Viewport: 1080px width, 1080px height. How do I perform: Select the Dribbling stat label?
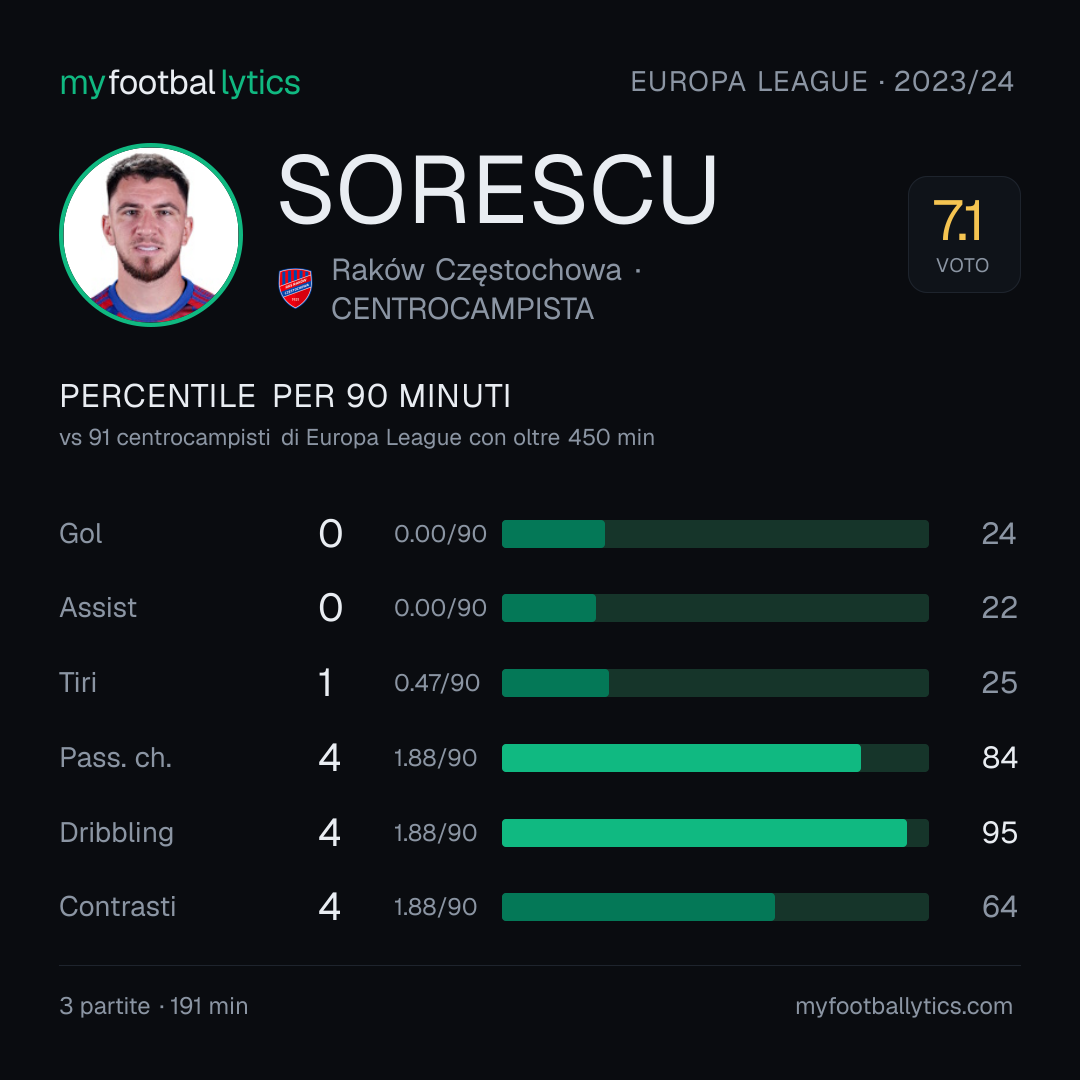[x=116, y=833]
